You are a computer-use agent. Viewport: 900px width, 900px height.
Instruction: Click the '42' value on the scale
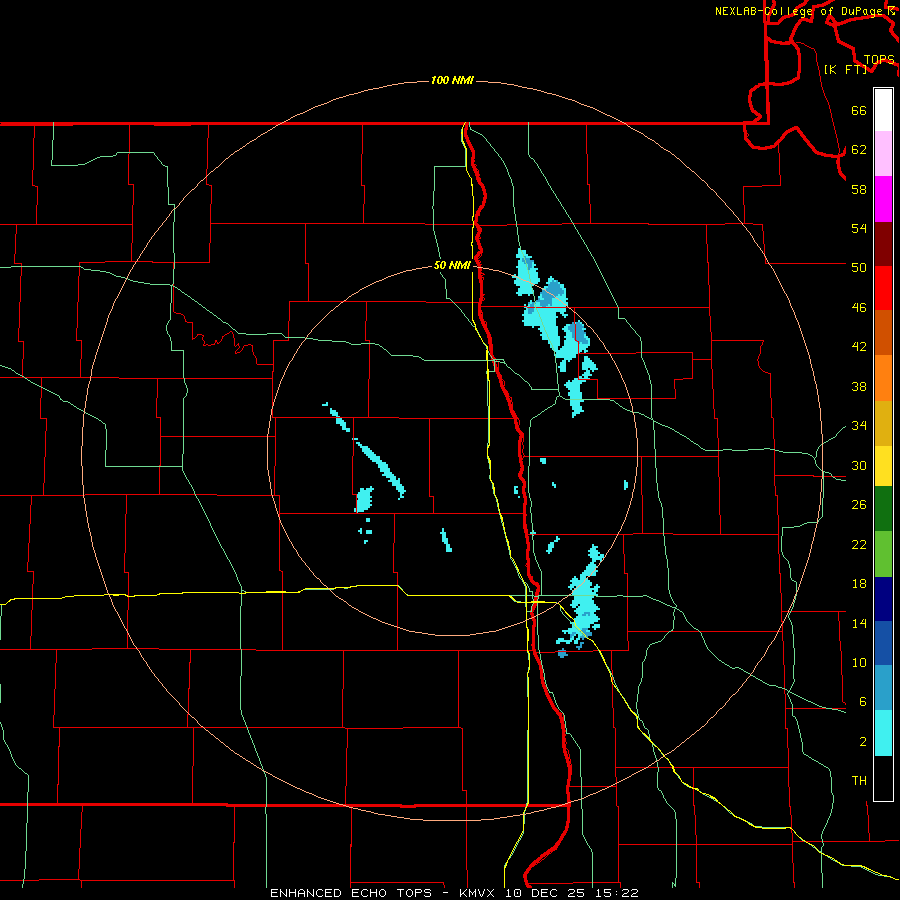(859, 347)
